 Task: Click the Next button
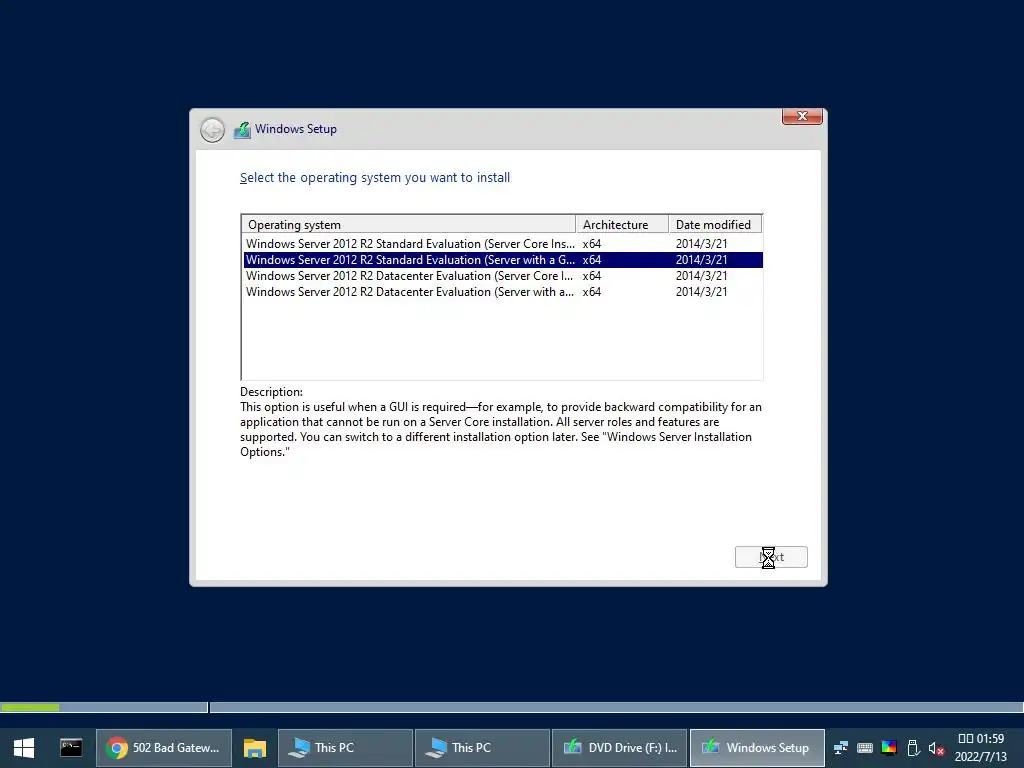click(x=771, y=557)
